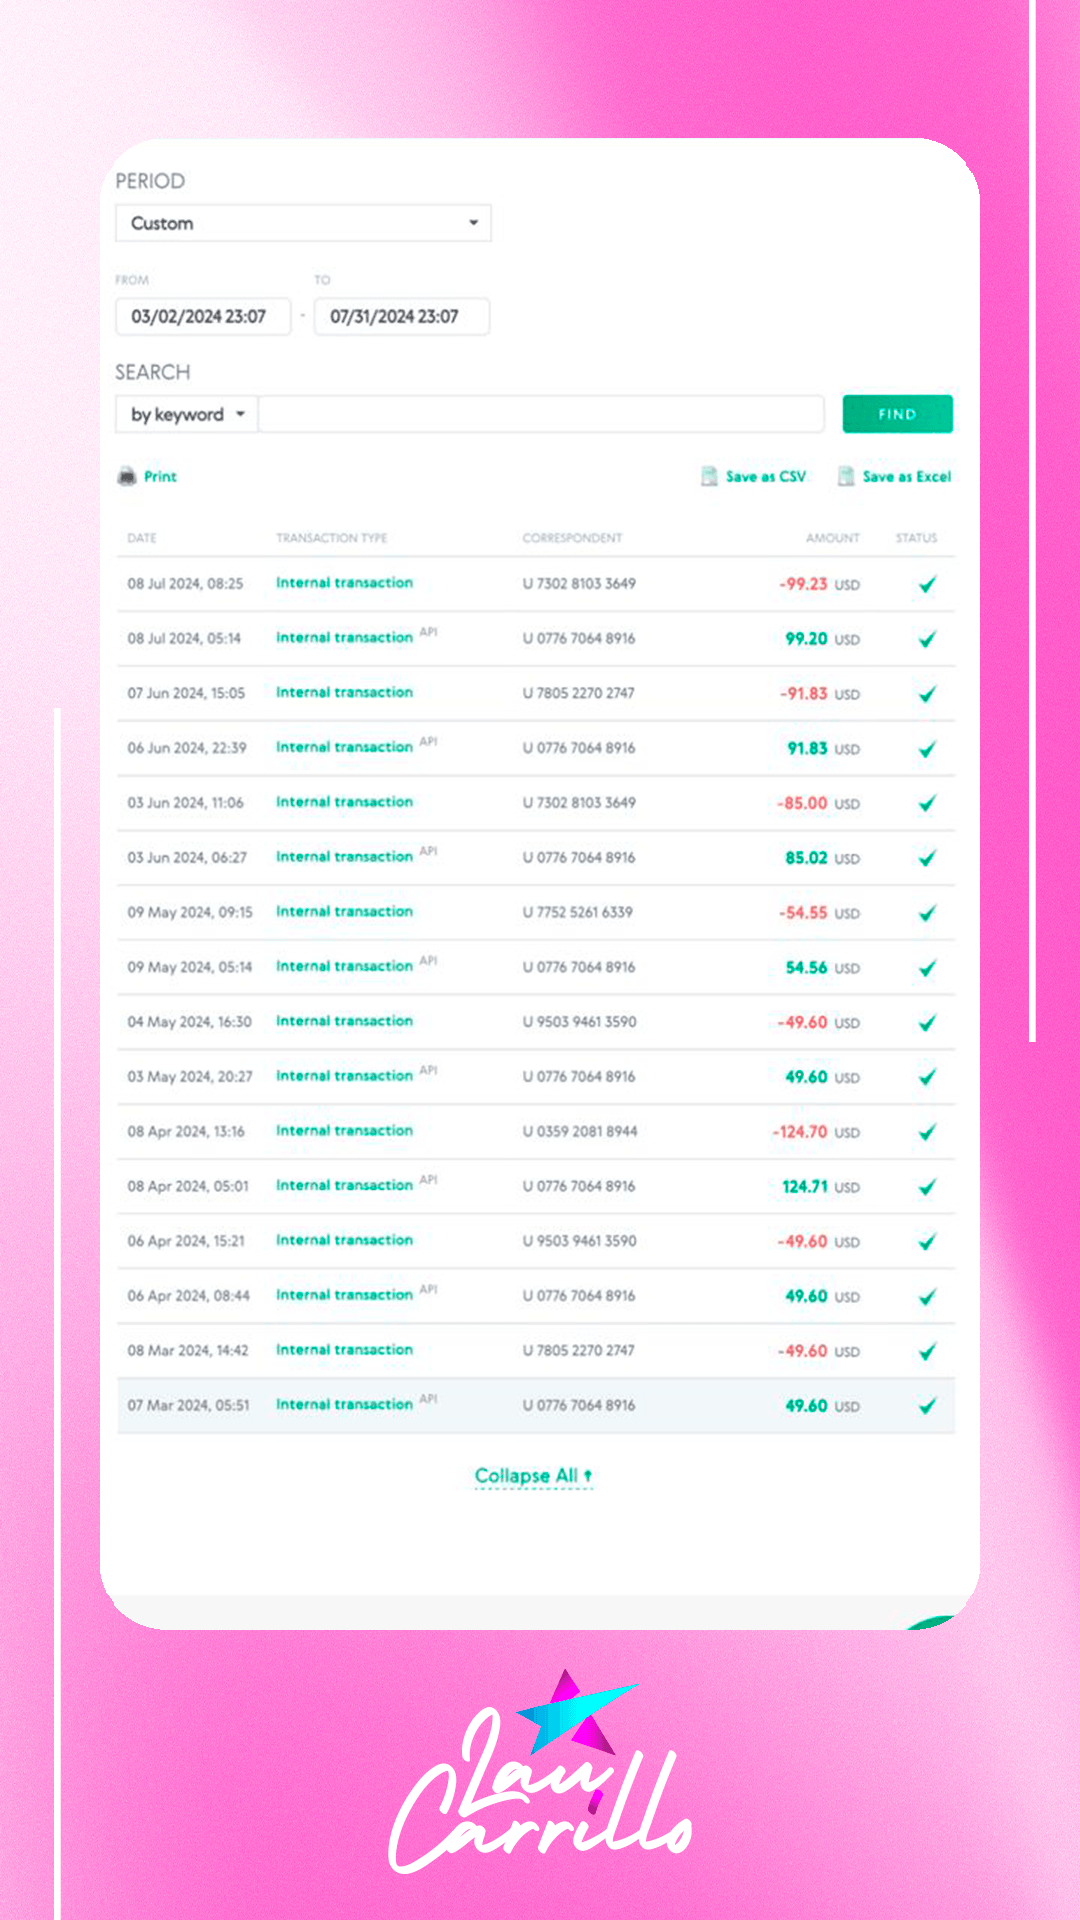
Task: Click the printer icon beside Print
Action: tap(127, 477)
